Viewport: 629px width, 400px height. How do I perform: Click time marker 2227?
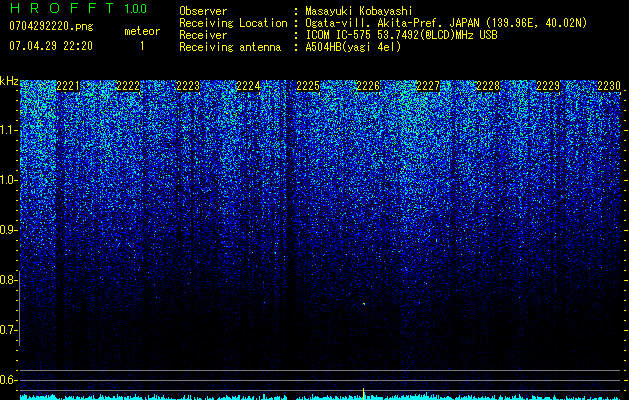(x=428, y=86)
